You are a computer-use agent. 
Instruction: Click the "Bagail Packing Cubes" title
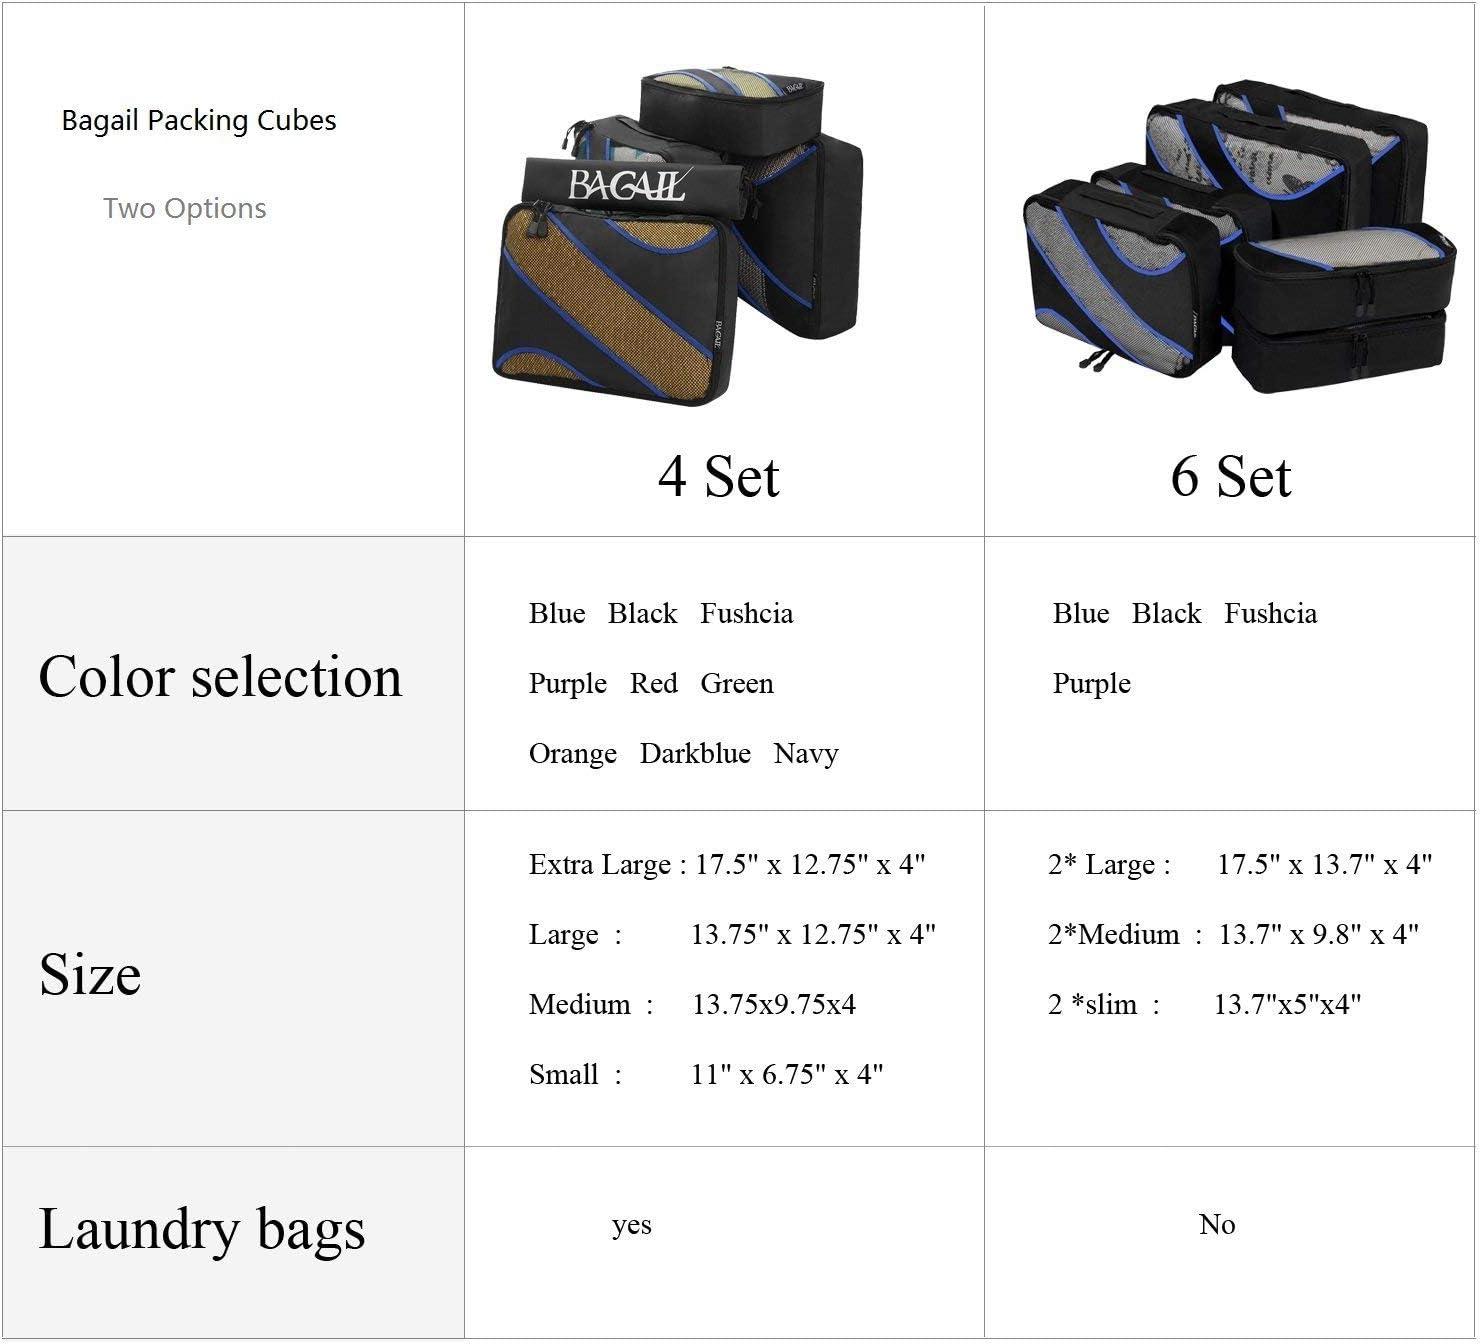tap(199, 120)
